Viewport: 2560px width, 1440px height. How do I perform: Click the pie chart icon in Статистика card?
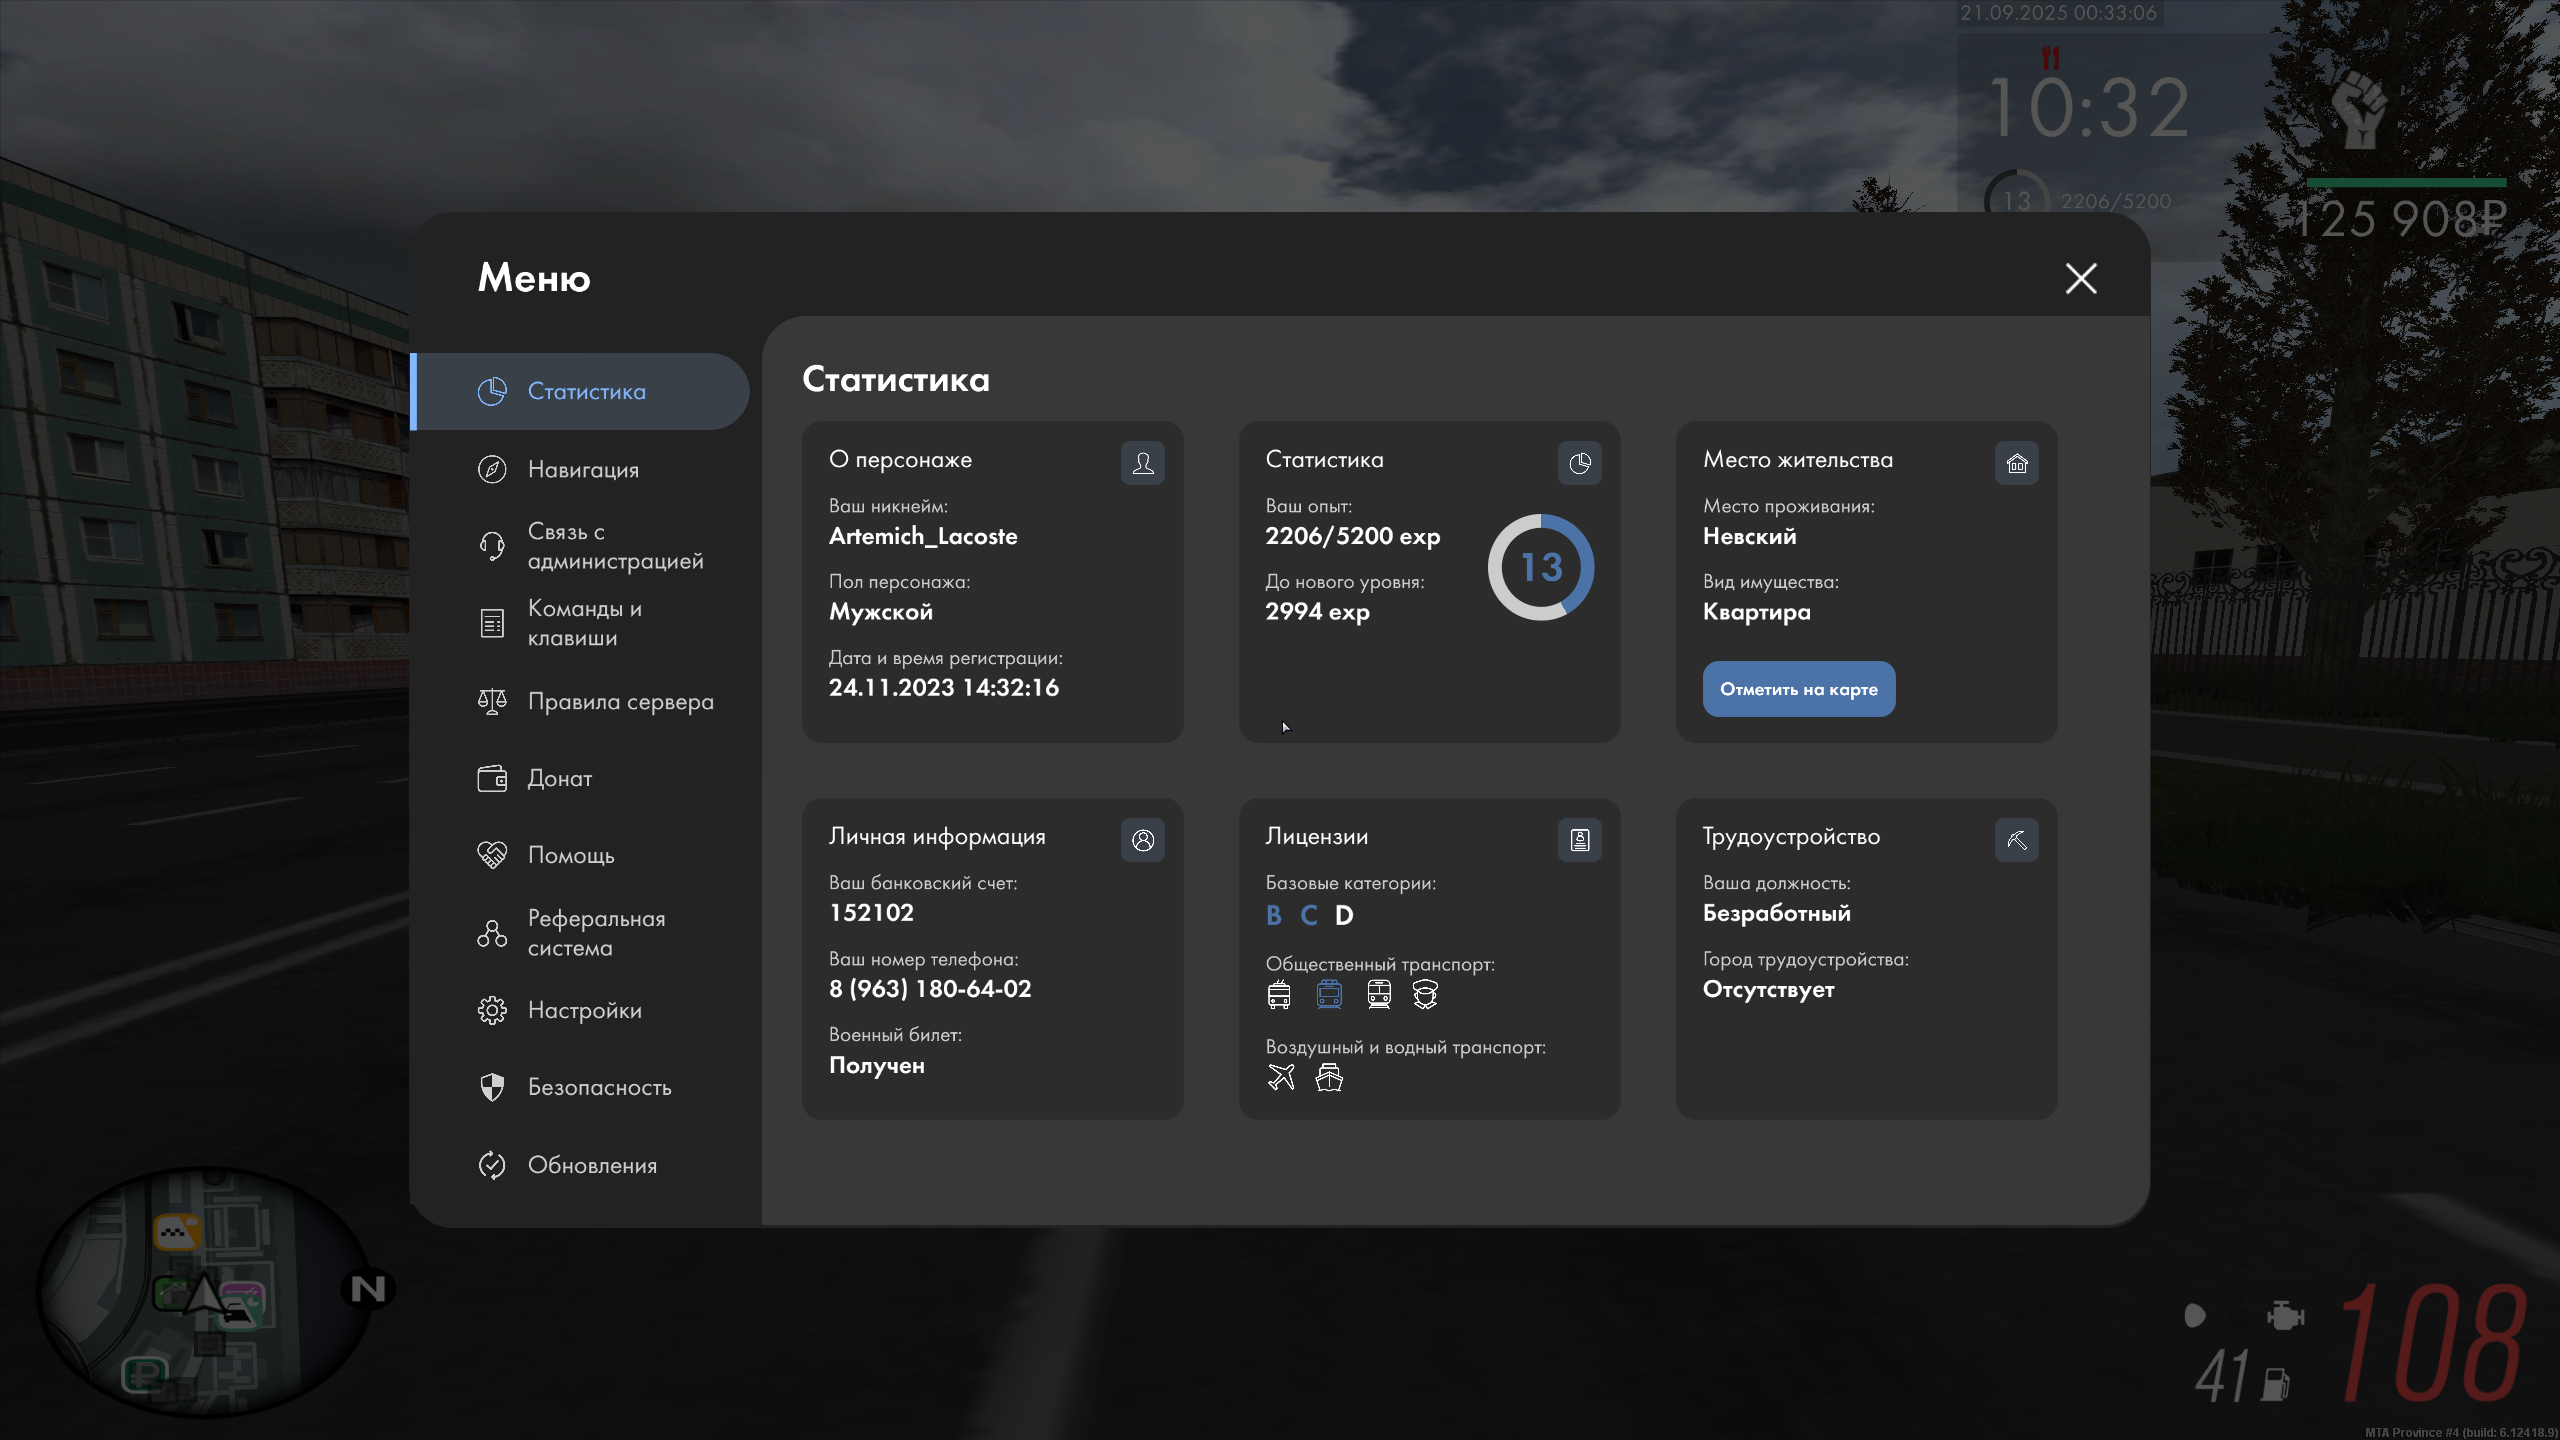pyautogui.click(x=1579, y=463)
